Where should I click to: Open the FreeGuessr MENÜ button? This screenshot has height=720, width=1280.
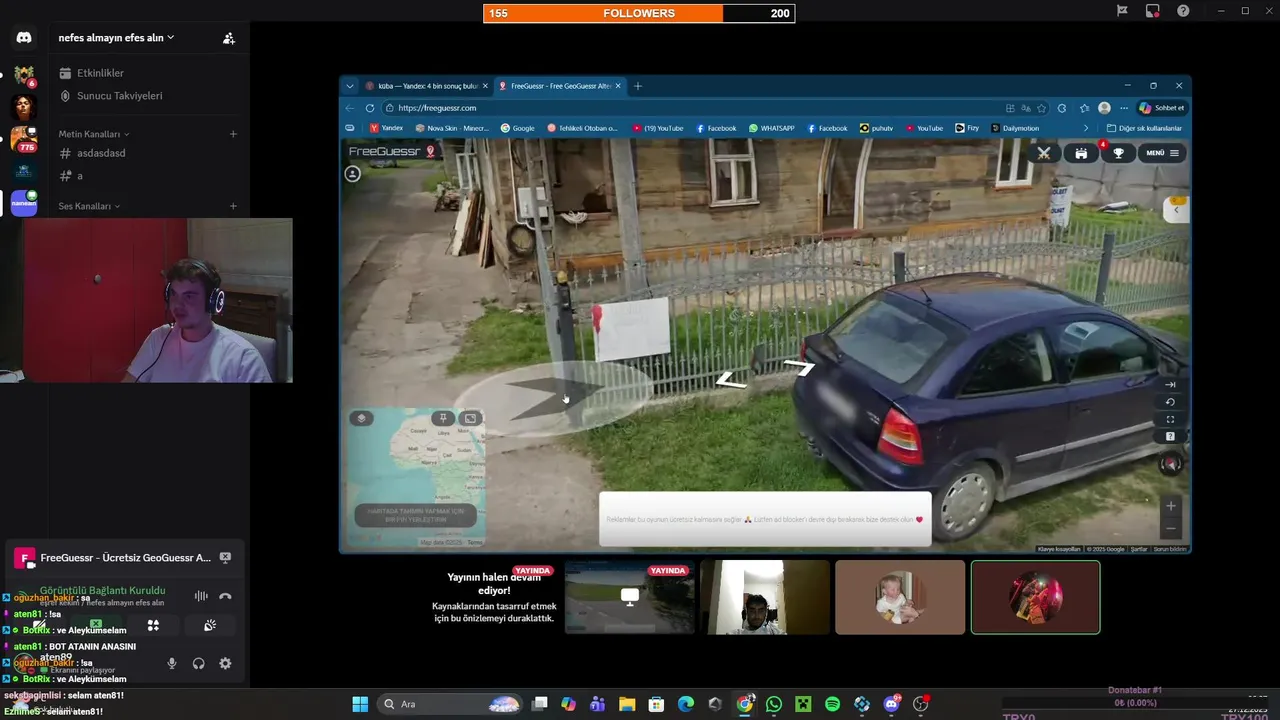(1162, 153)
